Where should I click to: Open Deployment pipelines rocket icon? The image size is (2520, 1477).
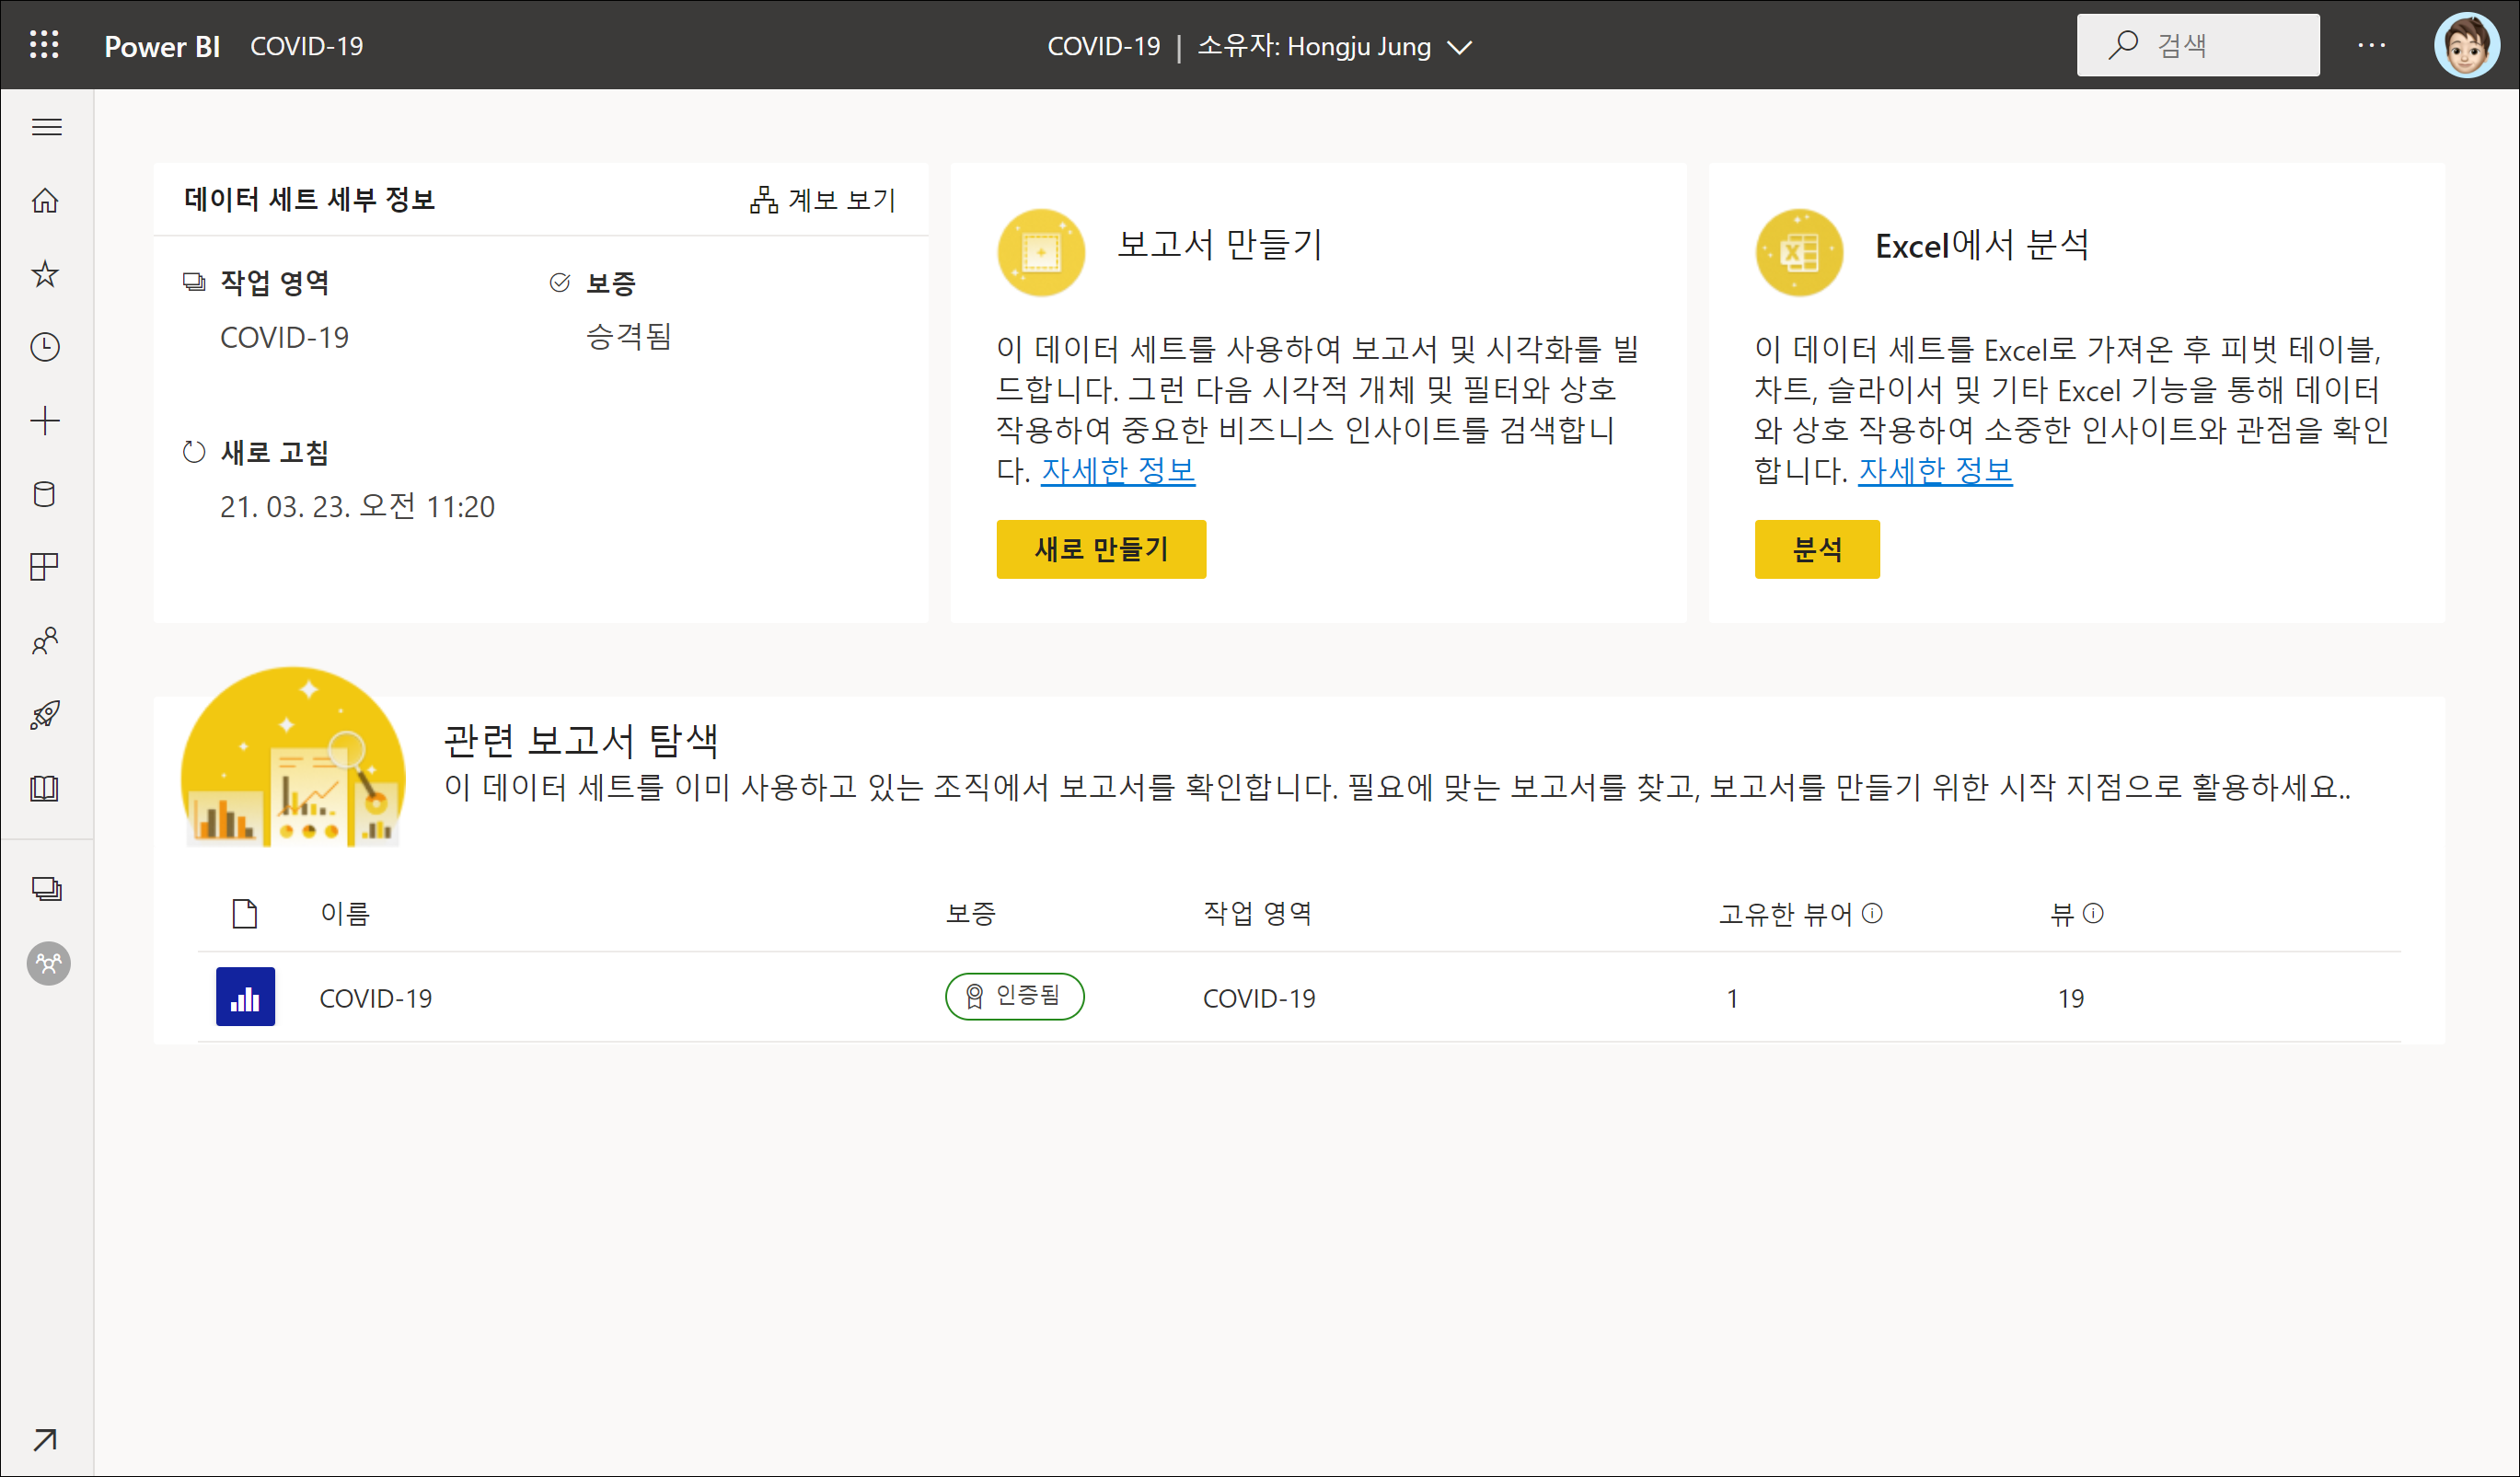pos(45,714)
